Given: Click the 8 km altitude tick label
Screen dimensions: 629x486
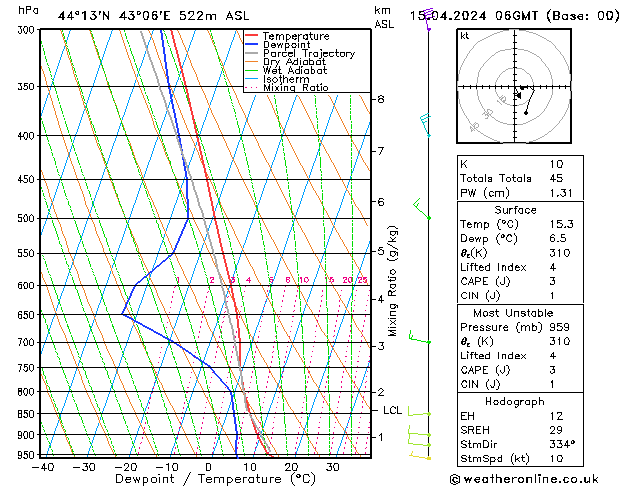Looking at the screenshot, I should (x=381, y=99).
